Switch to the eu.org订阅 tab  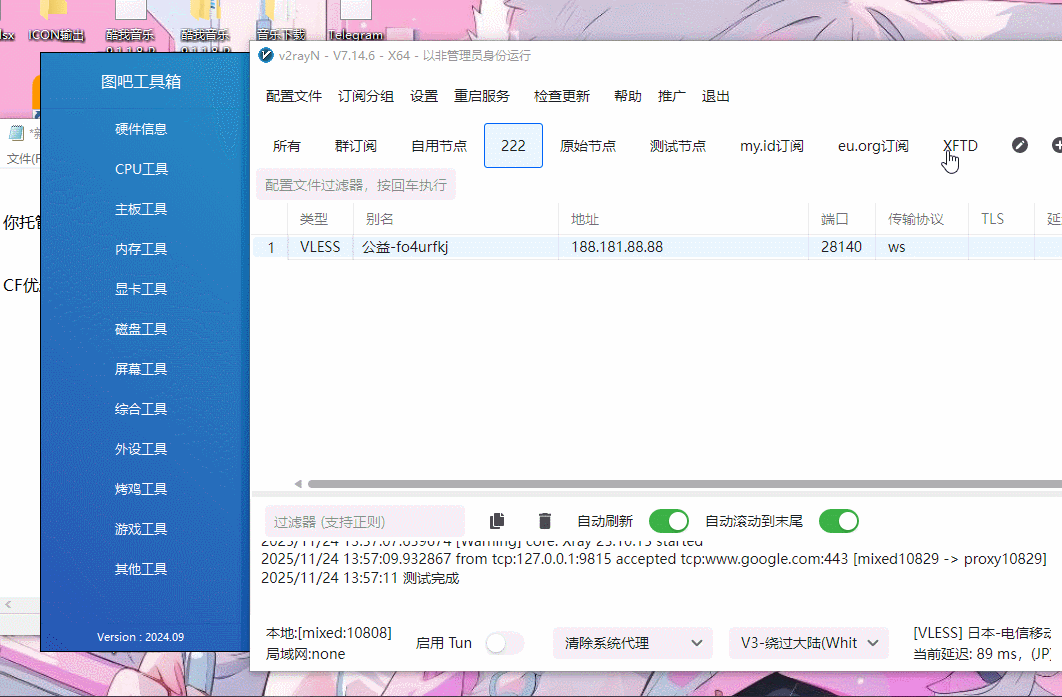point(873,146)
